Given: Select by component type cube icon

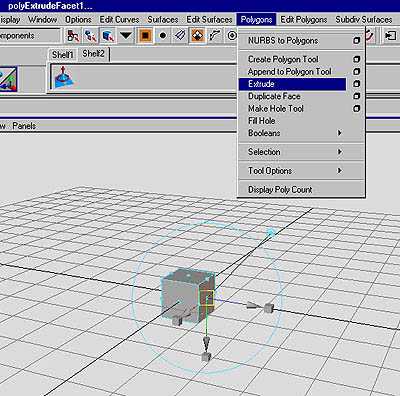Looking at the screenshot, I should point(108,35).
